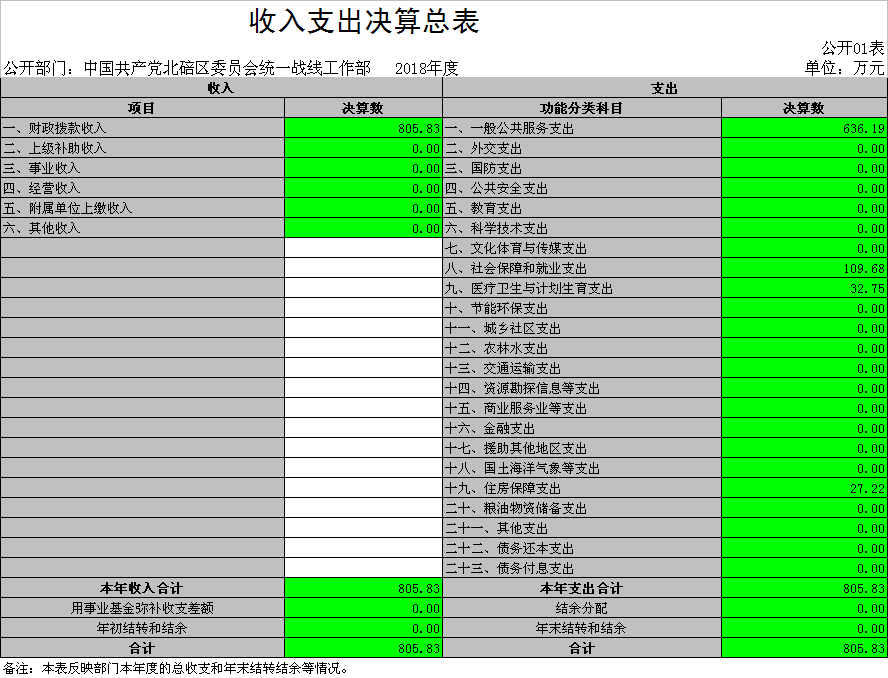
Task: Click the 项目 column header
Action: click(142, 108)
